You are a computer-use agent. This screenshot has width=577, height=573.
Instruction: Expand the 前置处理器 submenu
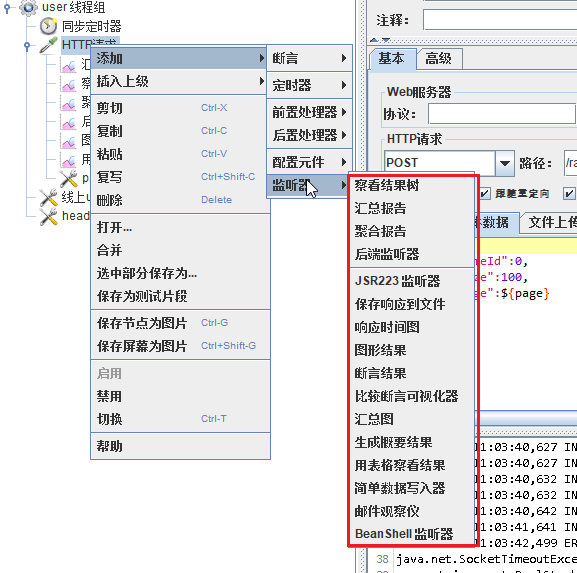click(x=309, y=112)
